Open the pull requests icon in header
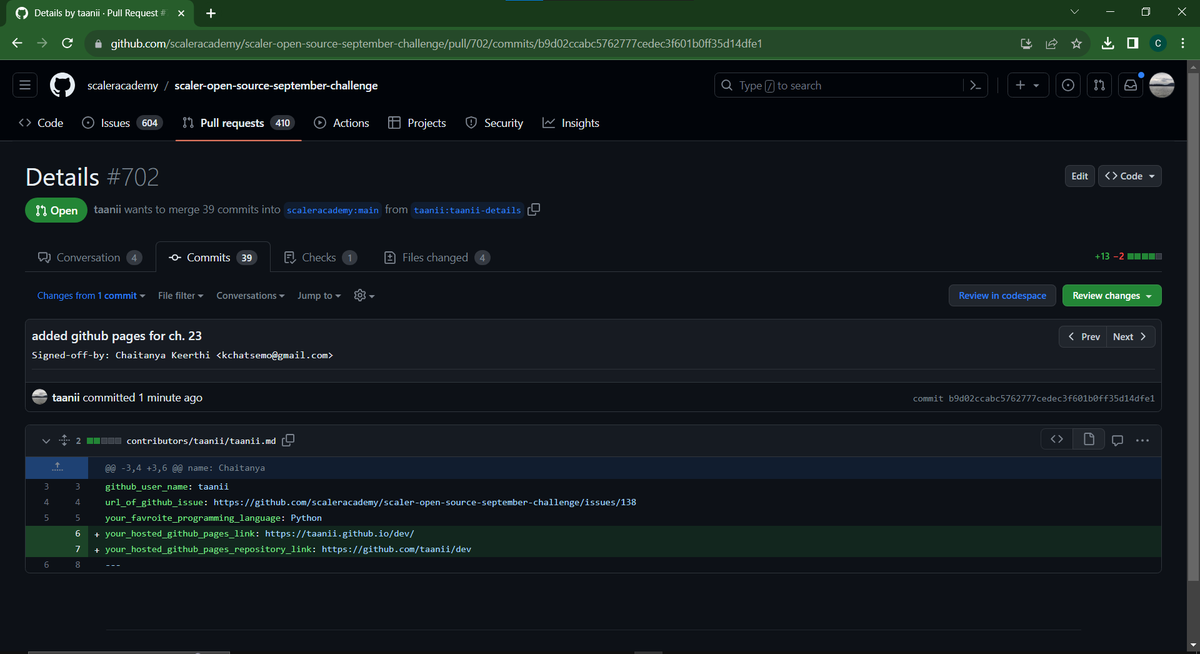 1099,86
